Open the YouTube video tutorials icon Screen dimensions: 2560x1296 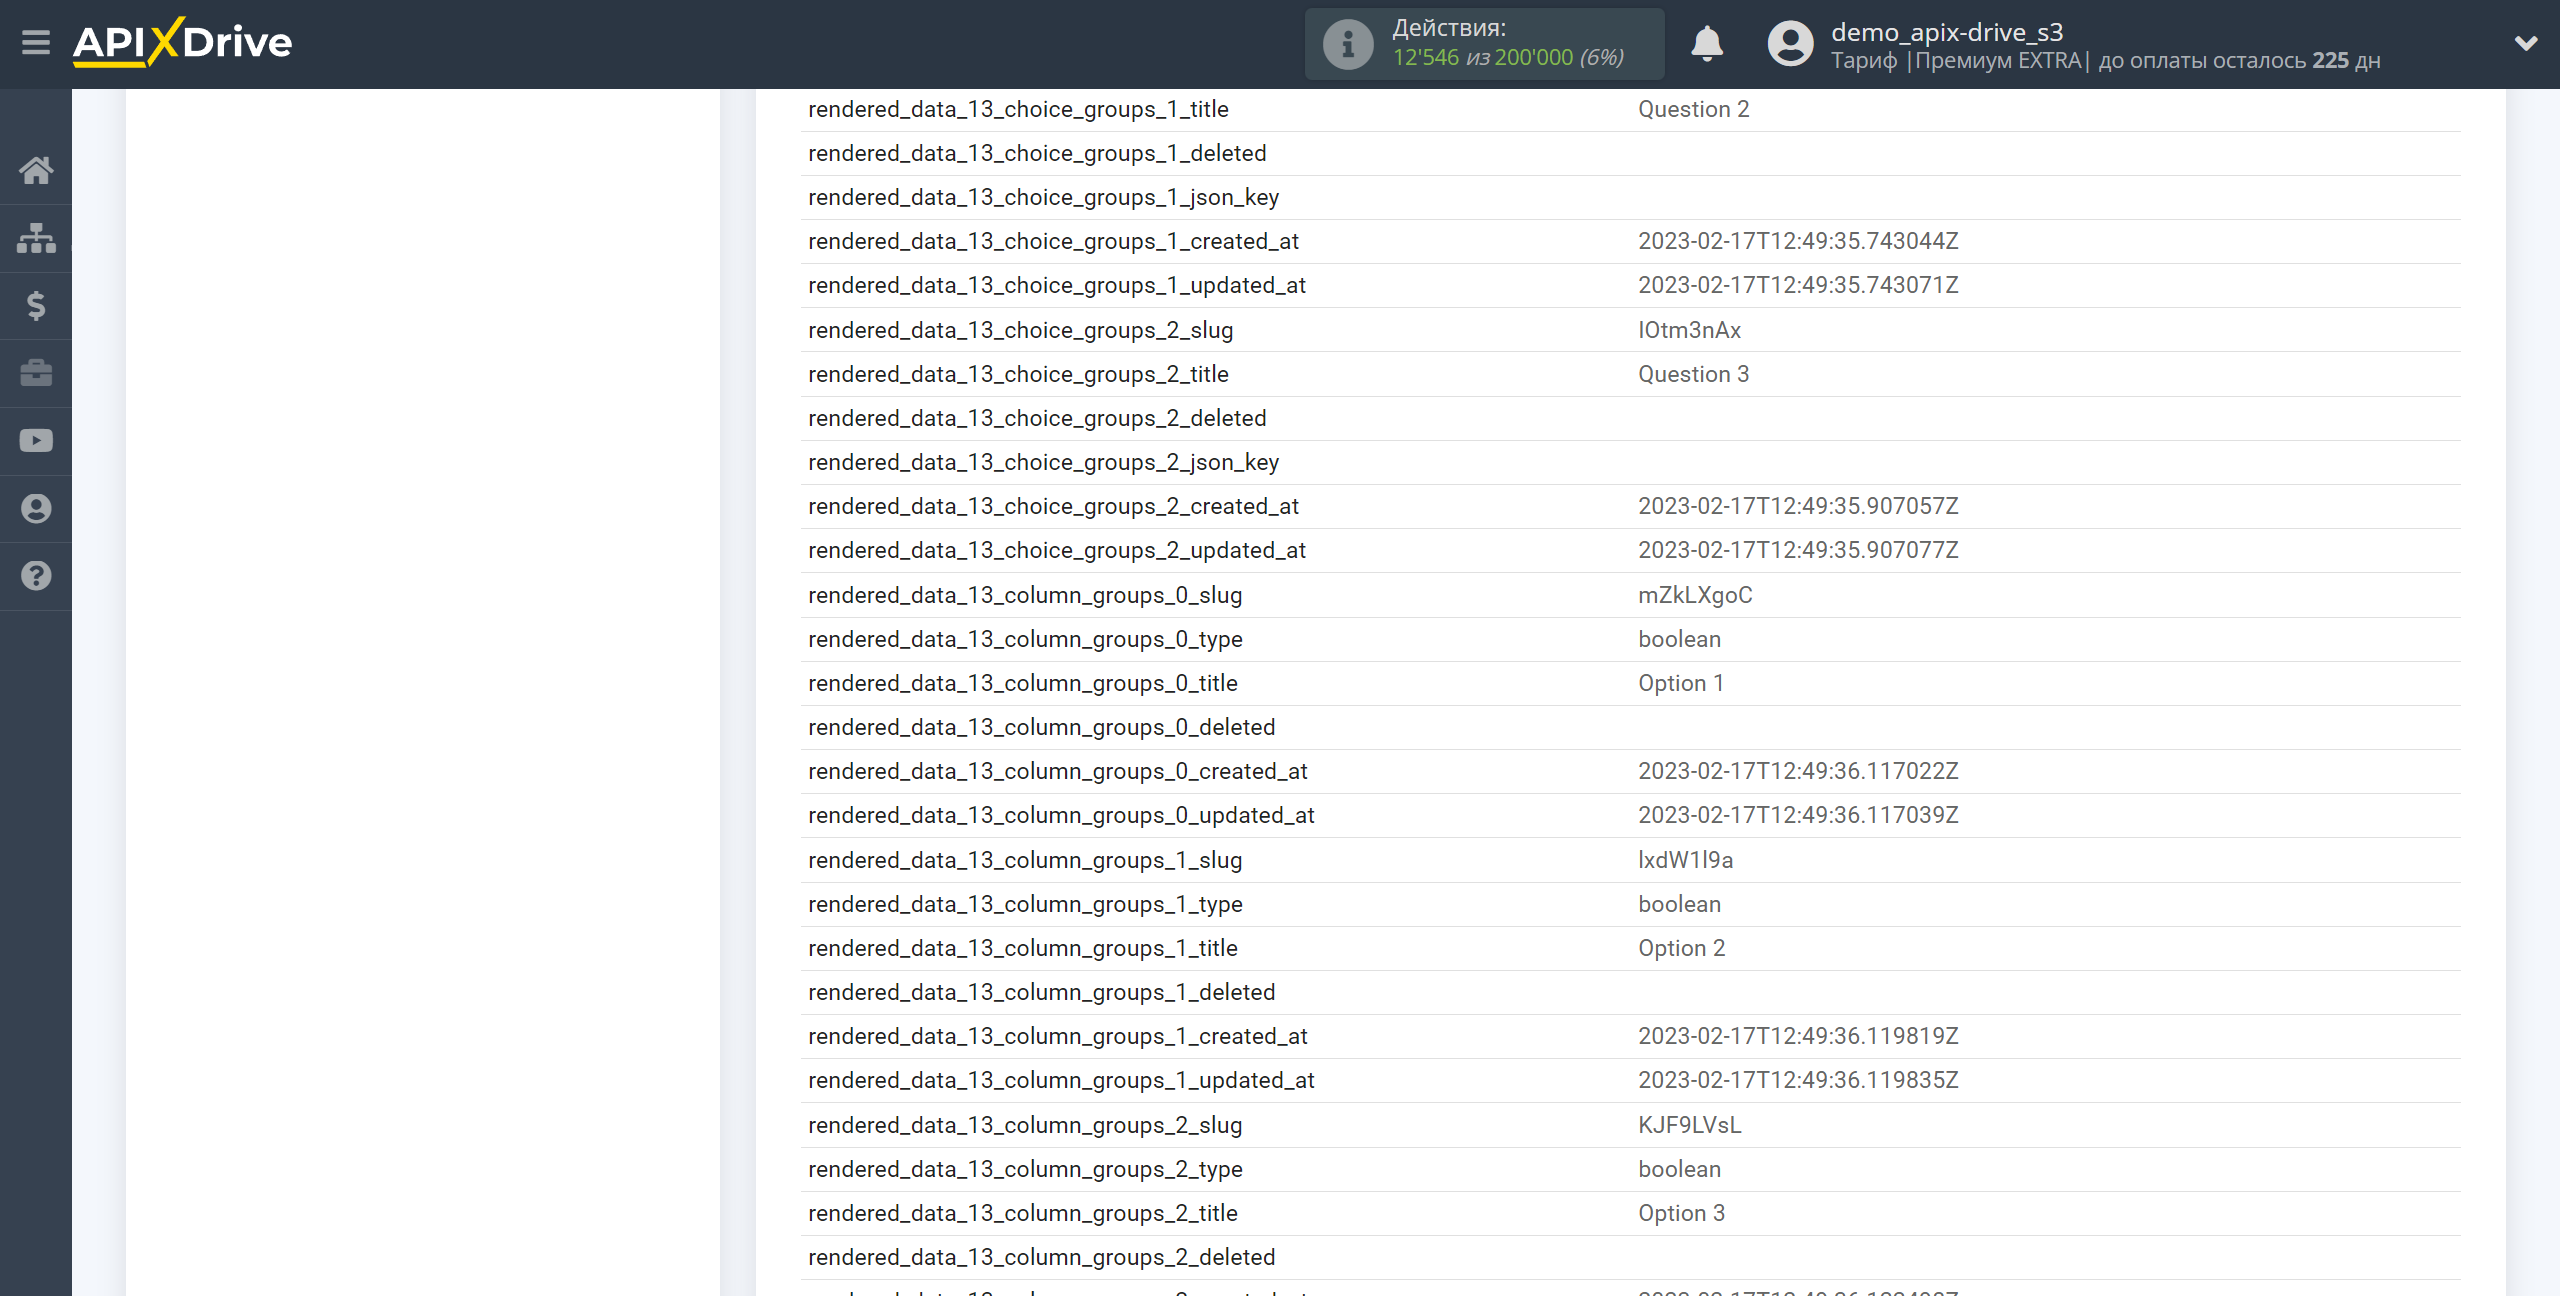(36, 441)
